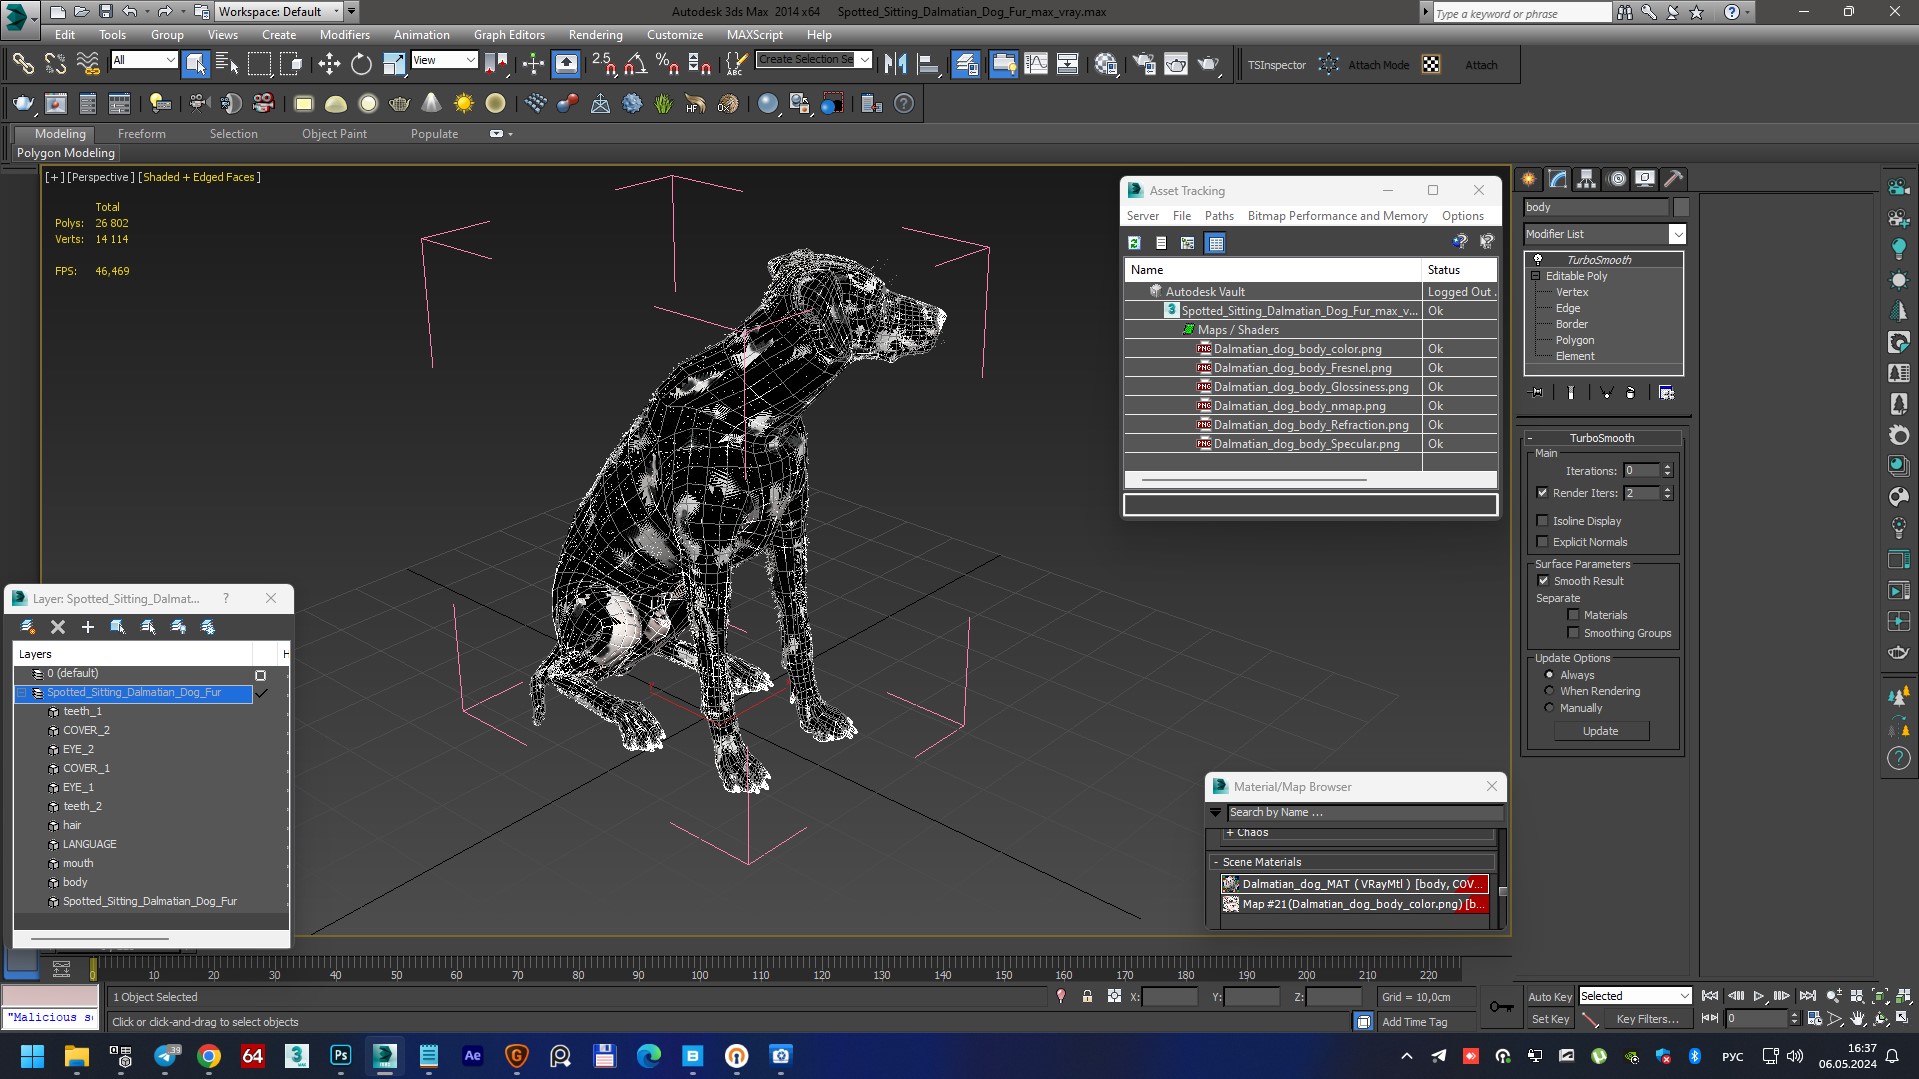Image resolution: width=1919 pixels, height=1079 pixels.
Task: Enable Separate by Materials checkbox
Action: click(x=1573, y=615)
